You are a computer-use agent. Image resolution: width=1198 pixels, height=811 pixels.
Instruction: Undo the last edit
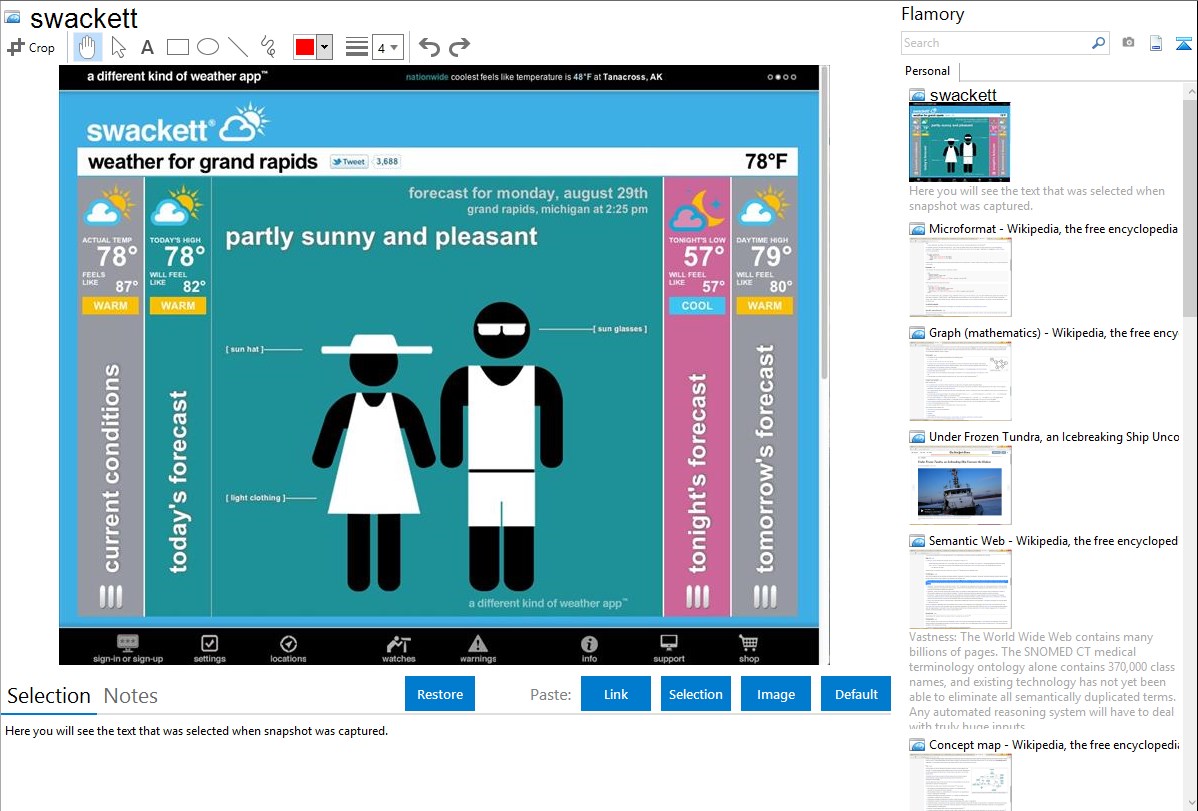(x=429, y=47)
